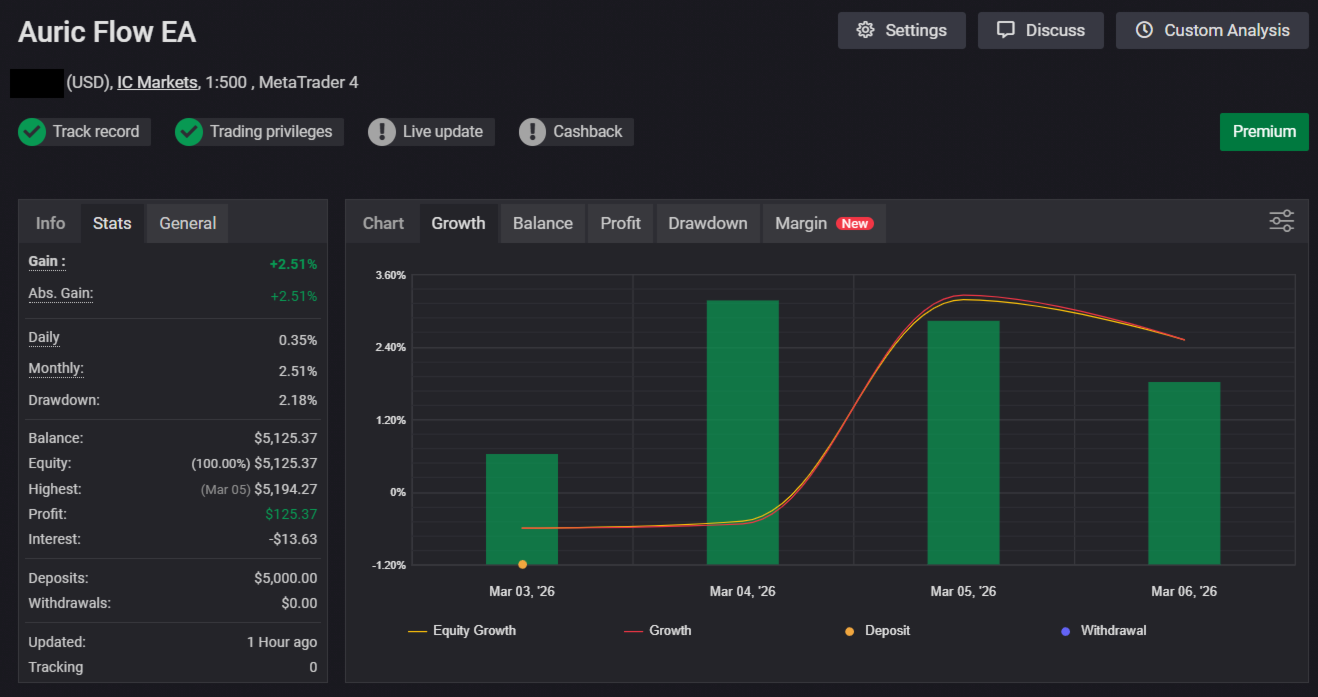Click the orange deposit marker on chart
1318x697 pixels.
522,564
